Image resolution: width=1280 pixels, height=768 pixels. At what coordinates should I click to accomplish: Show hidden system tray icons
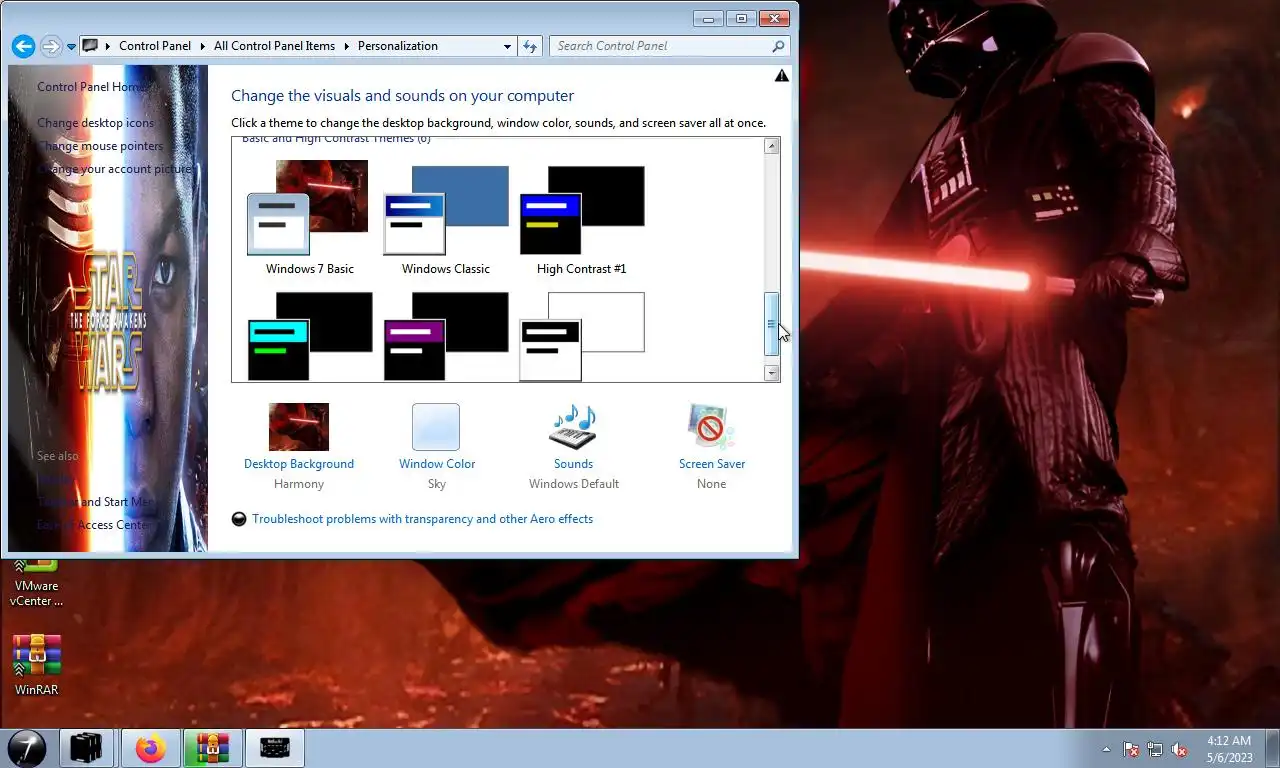point(1106,749)
